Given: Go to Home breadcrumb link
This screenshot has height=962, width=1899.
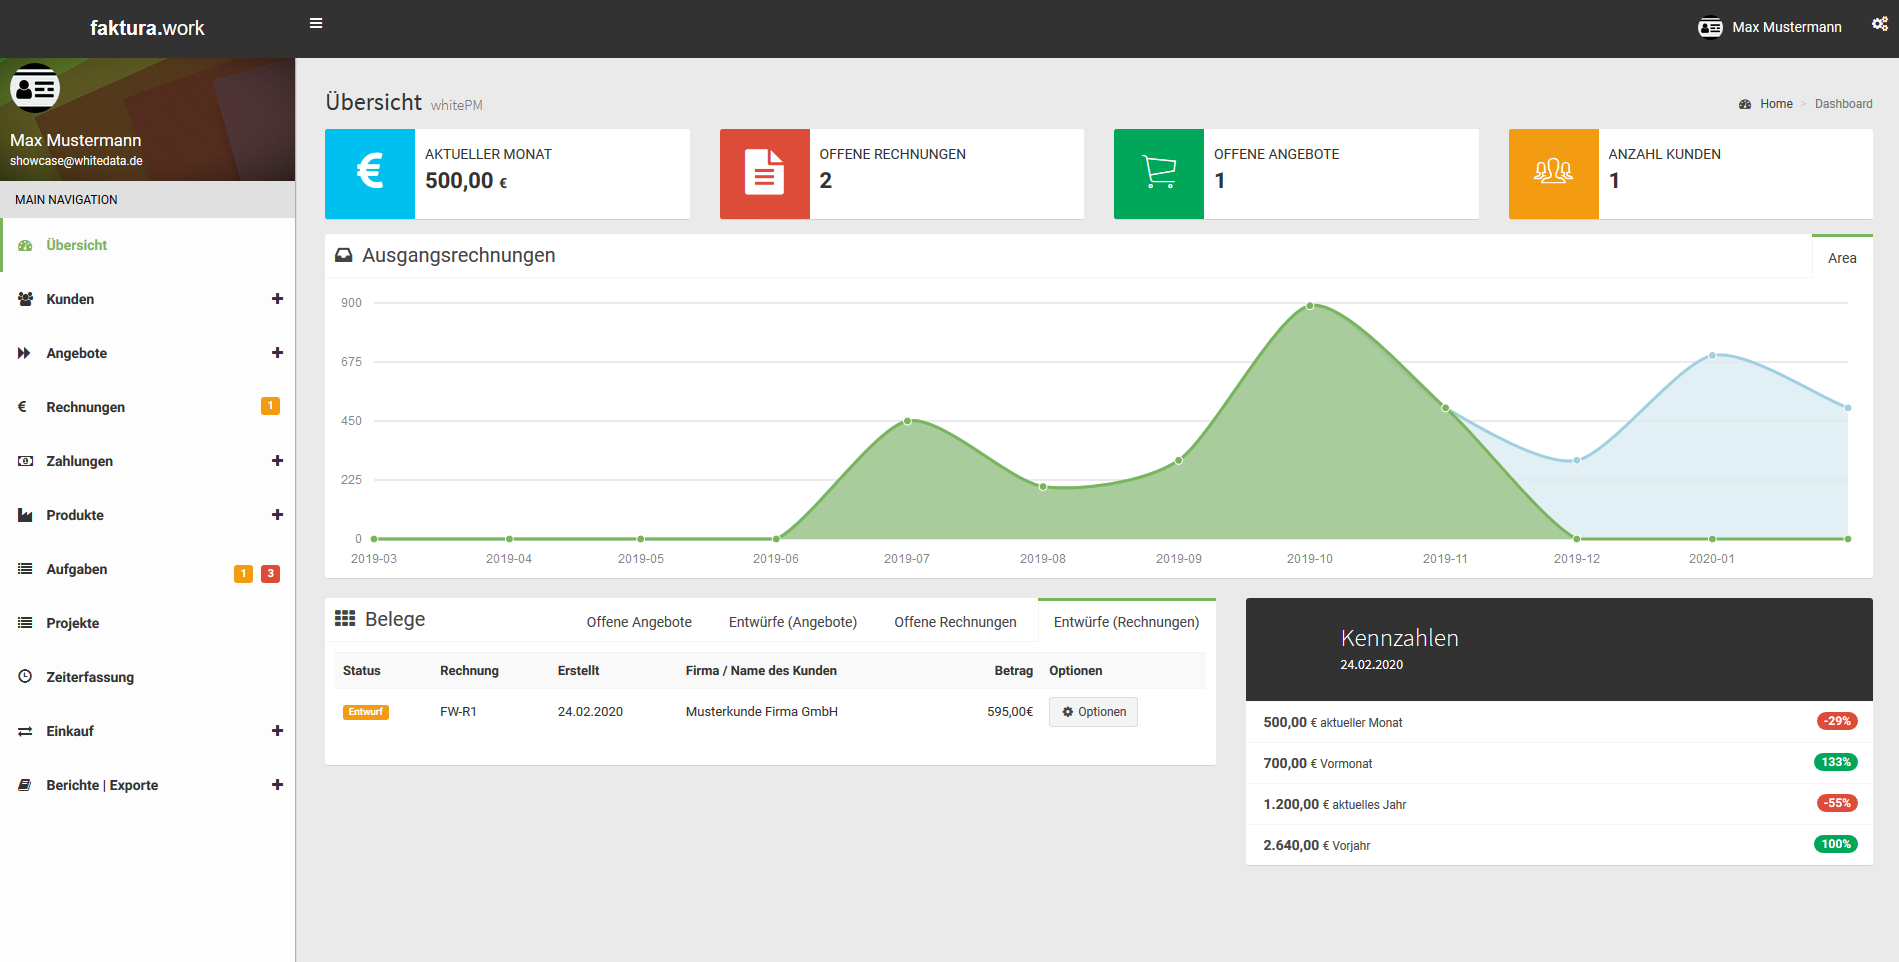Looking at the screenshot, I should point(1776,104).
